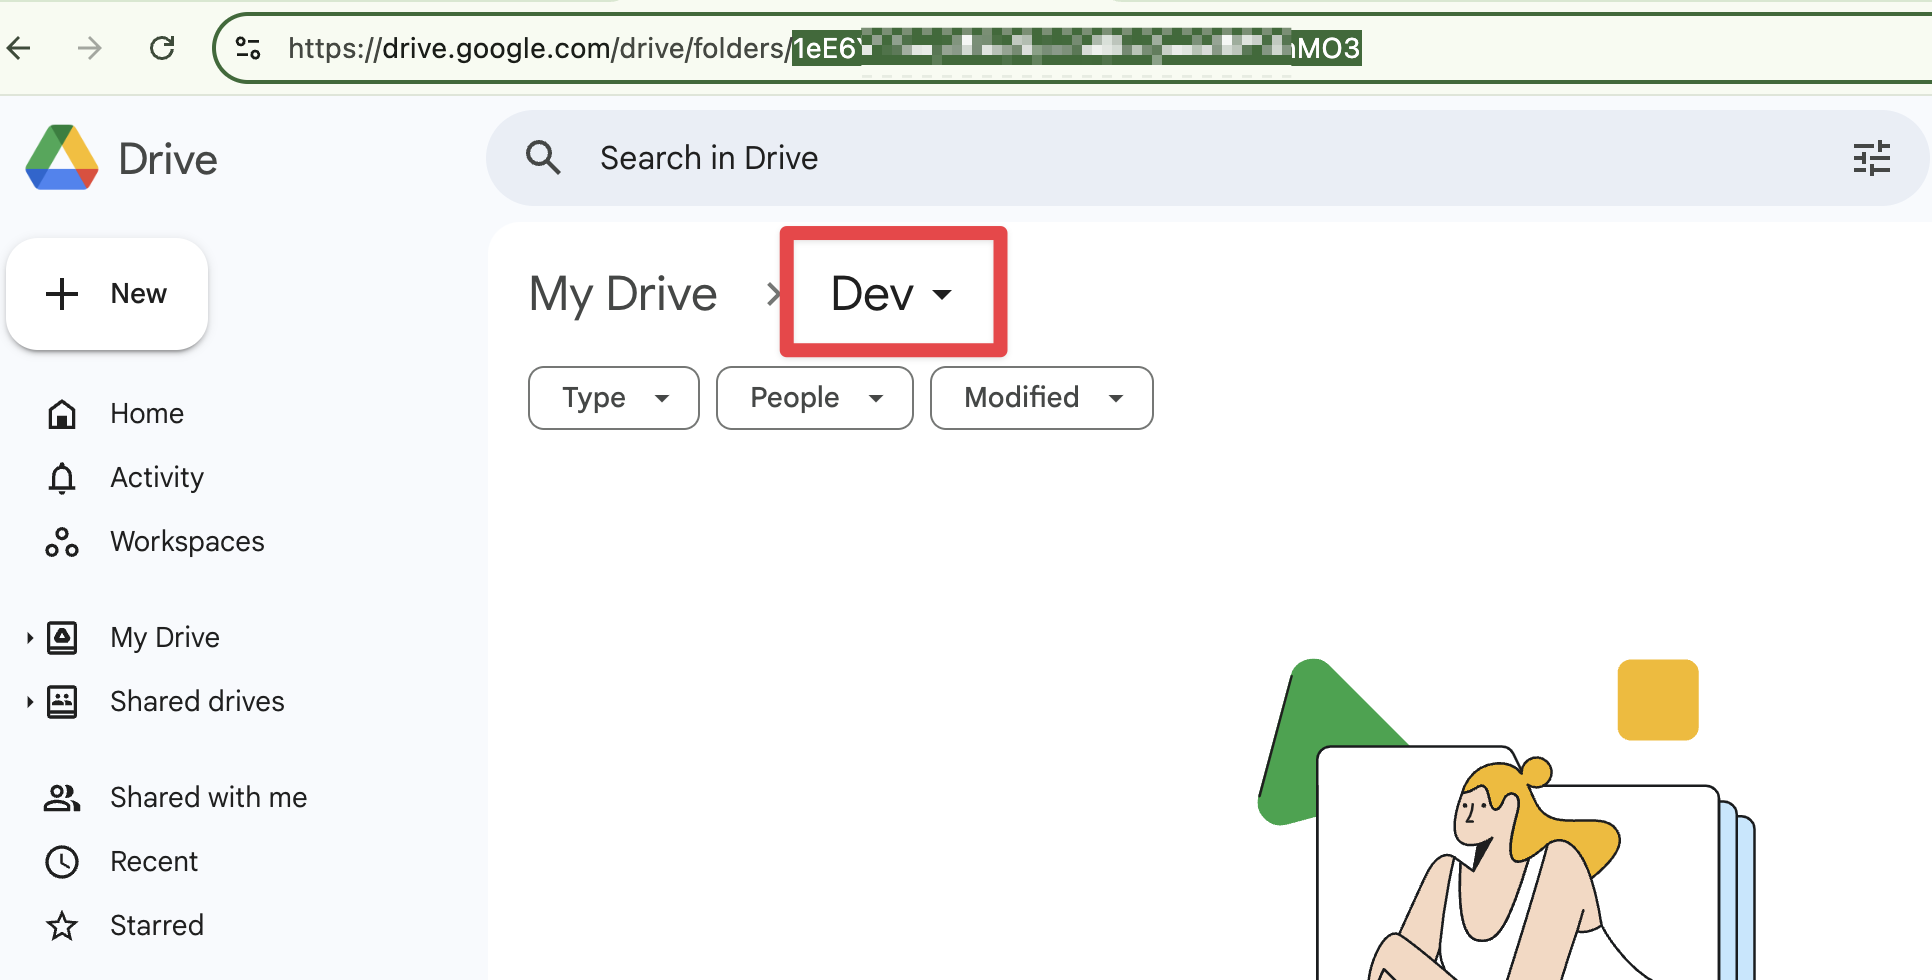The image size is (1932, 980).
Task: Go to My Drive via the breadcrumb
Action: tap(622, 293)
